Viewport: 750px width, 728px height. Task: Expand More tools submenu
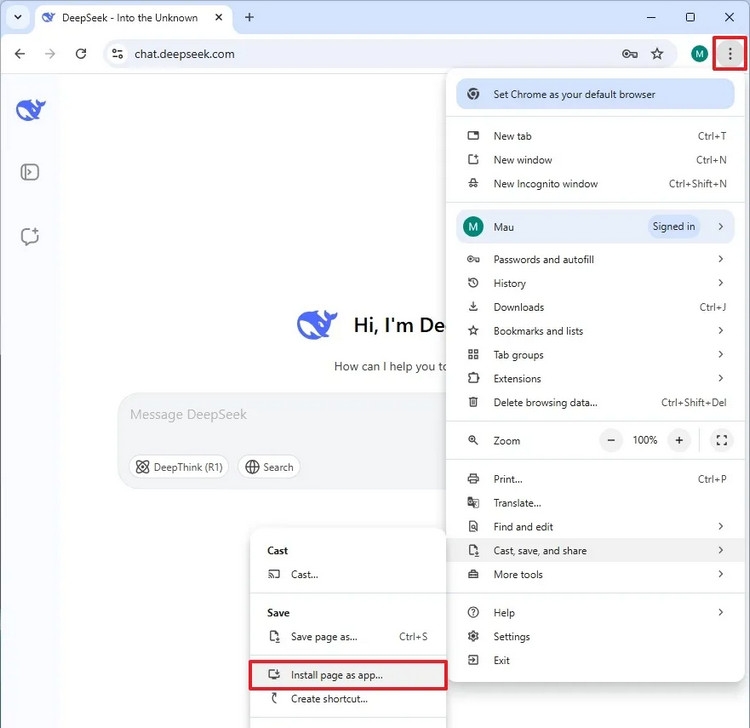(595, 574)
